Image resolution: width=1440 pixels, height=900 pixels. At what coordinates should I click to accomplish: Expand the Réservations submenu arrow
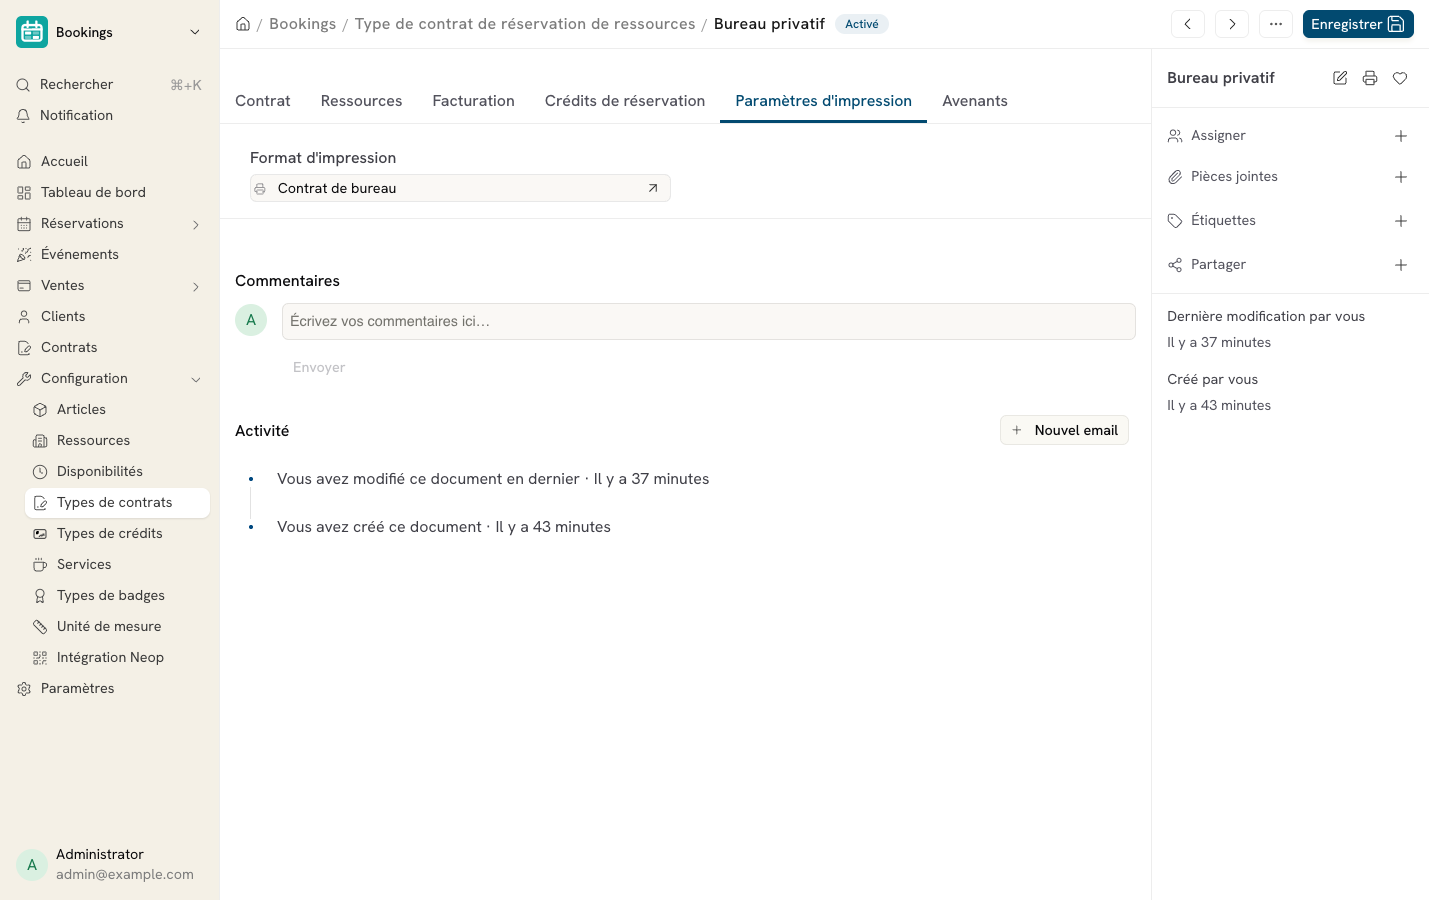196,224
